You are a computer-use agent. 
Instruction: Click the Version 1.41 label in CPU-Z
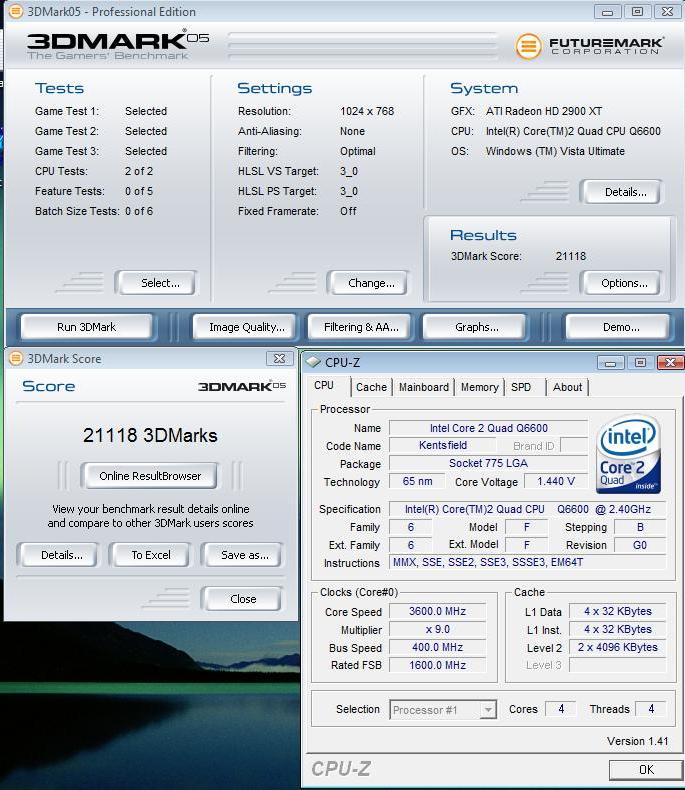coord(637,741)
